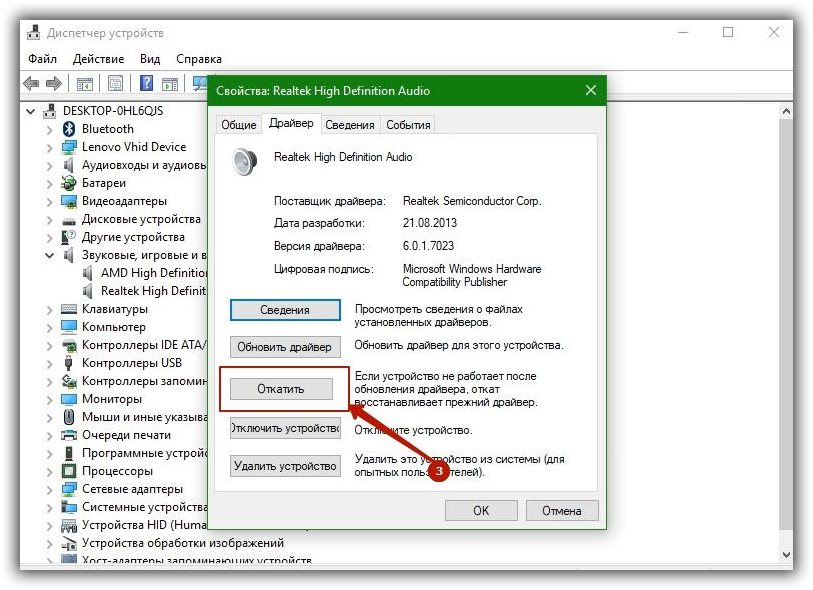Click the battery icon beside Батареи
Viewport: 813px width, 590px height.
[68, 183]
